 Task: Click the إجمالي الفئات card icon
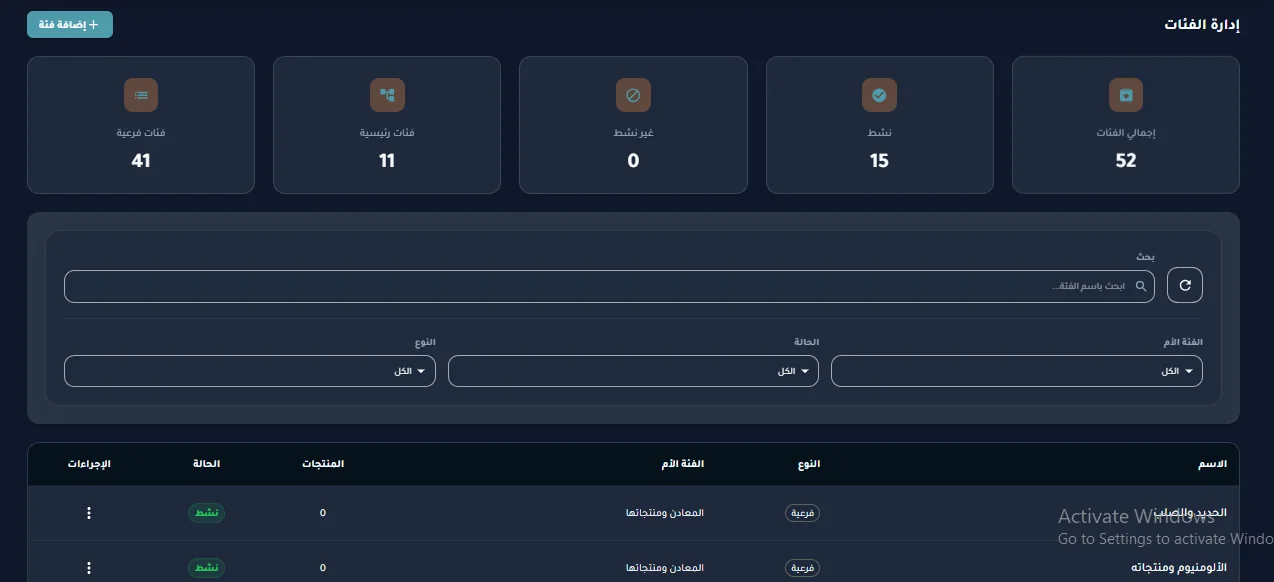pos(1126,95)
